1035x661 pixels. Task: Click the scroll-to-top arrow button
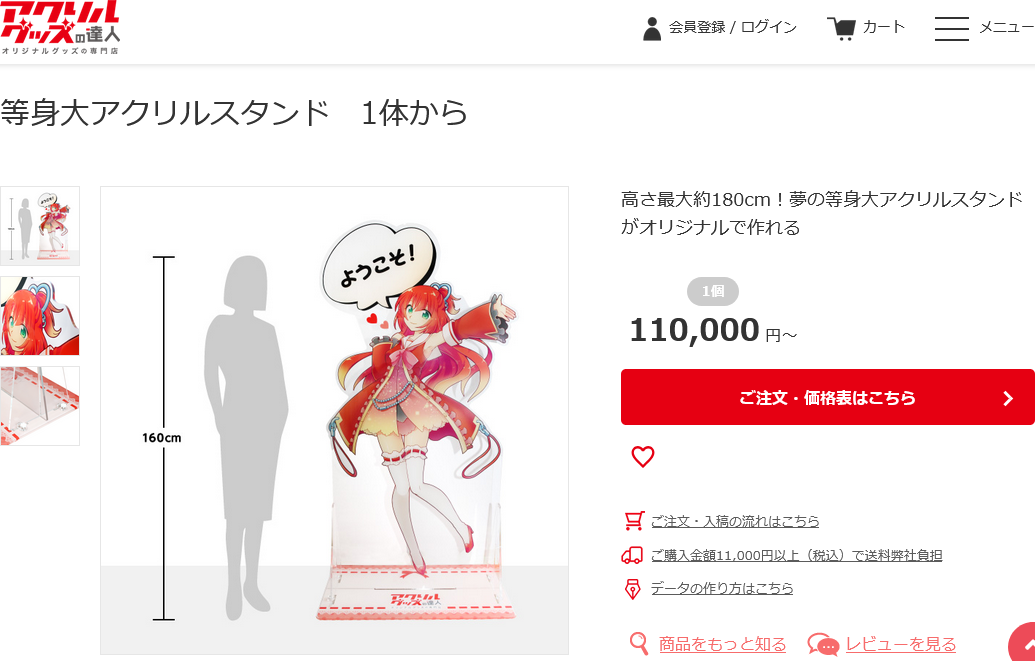tap(1023, 644)
